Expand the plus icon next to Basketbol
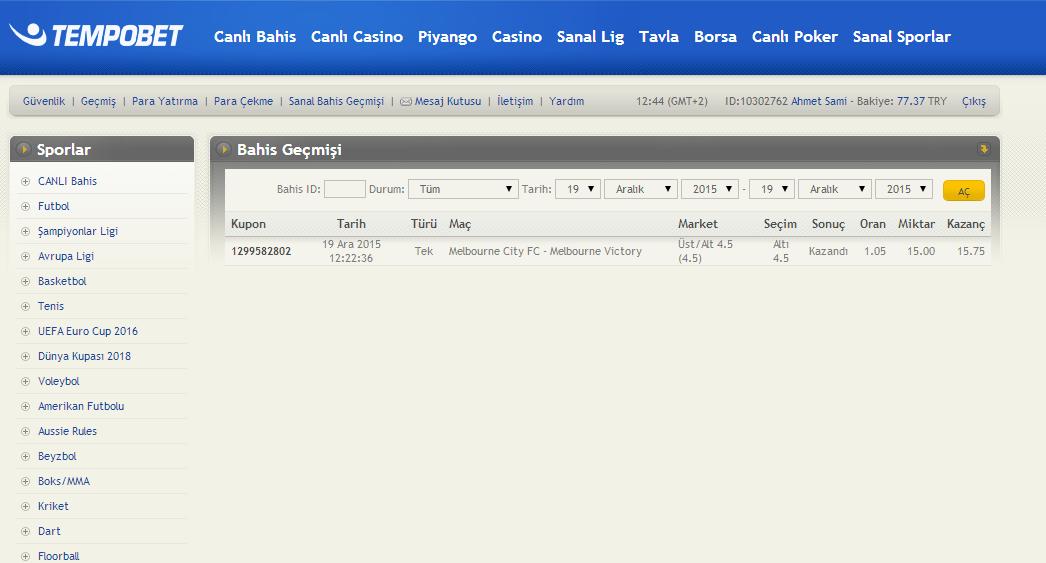Image resolution: width=1046 pixels, height=563 pixels. (25, 282)
